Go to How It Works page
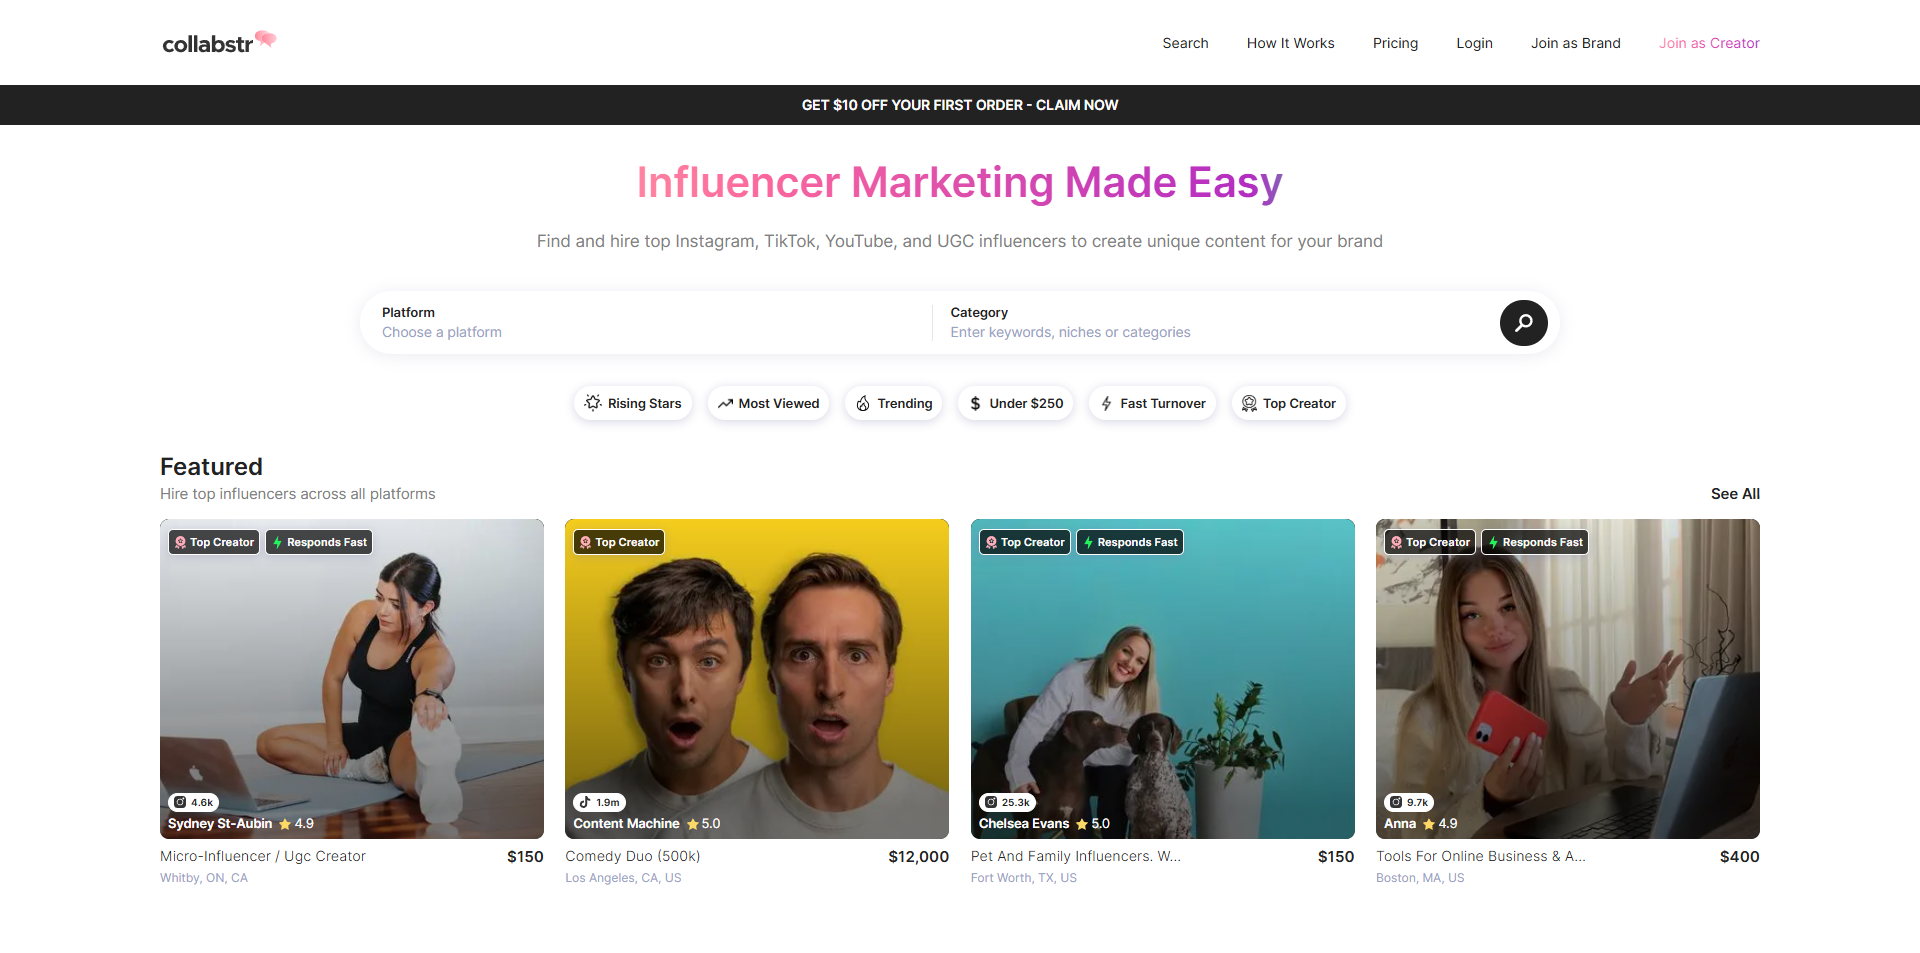Image resolution: width=1920 pixels, height=953 pixels. [1290, 43]
